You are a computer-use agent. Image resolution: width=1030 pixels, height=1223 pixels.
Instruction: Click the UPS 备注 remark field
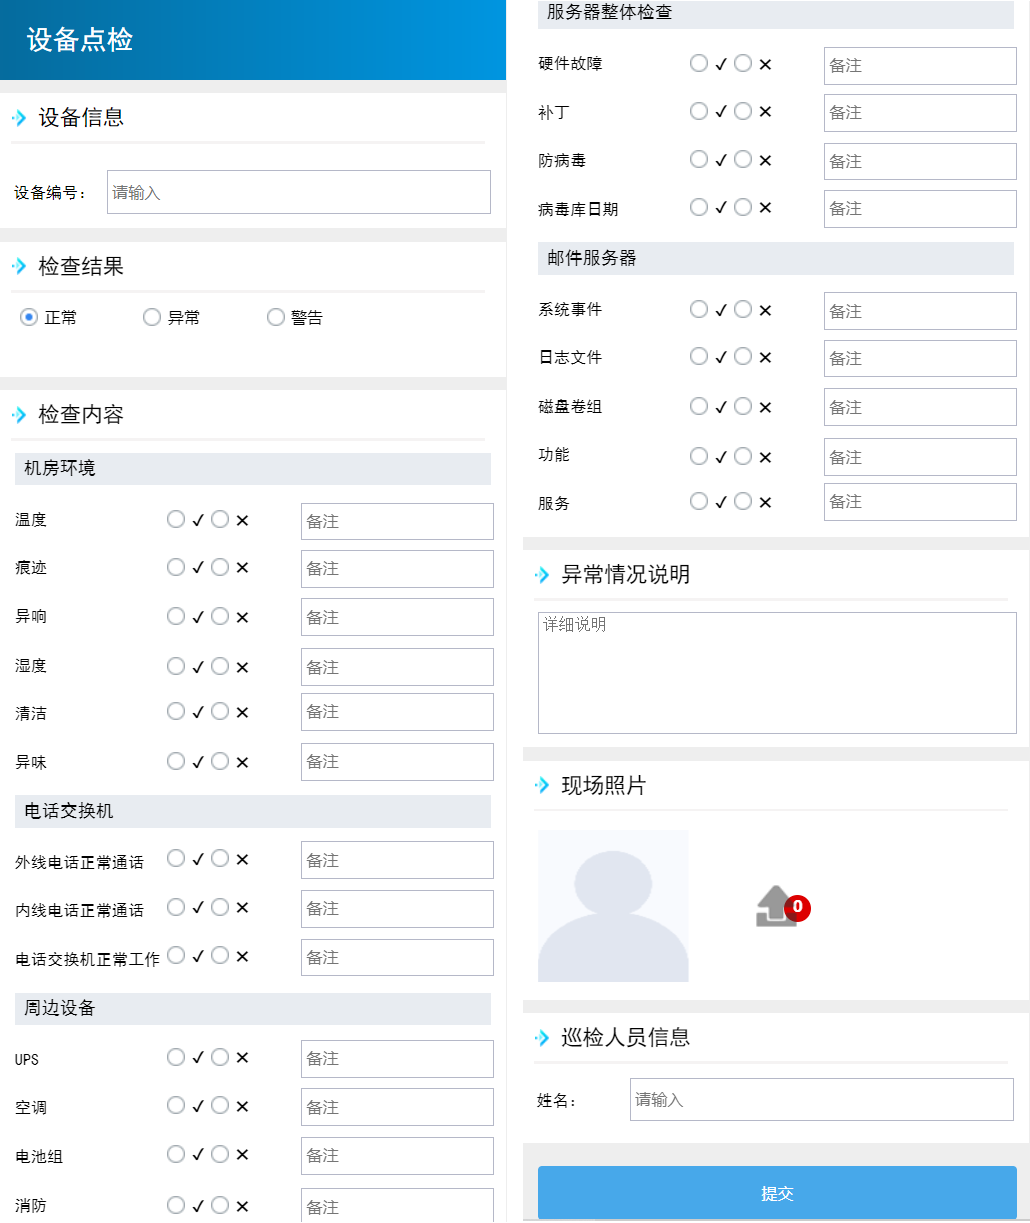tap(397, 1058)
